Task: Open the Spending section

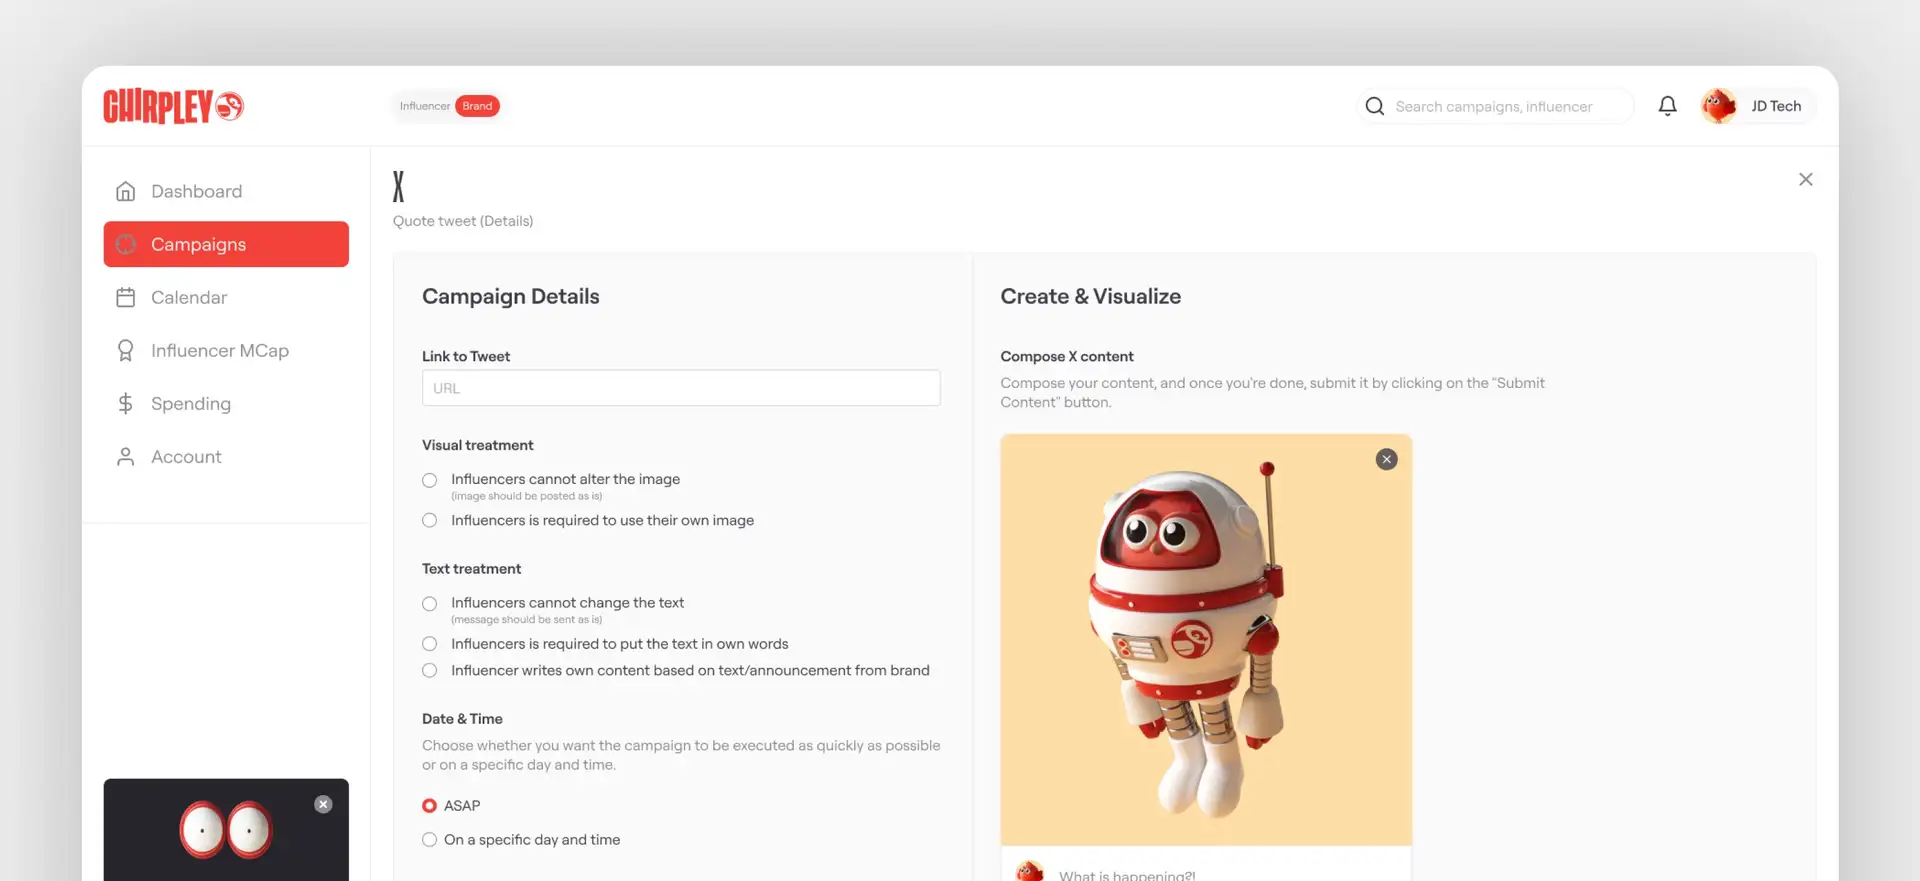Action: (x=190, y=403)
